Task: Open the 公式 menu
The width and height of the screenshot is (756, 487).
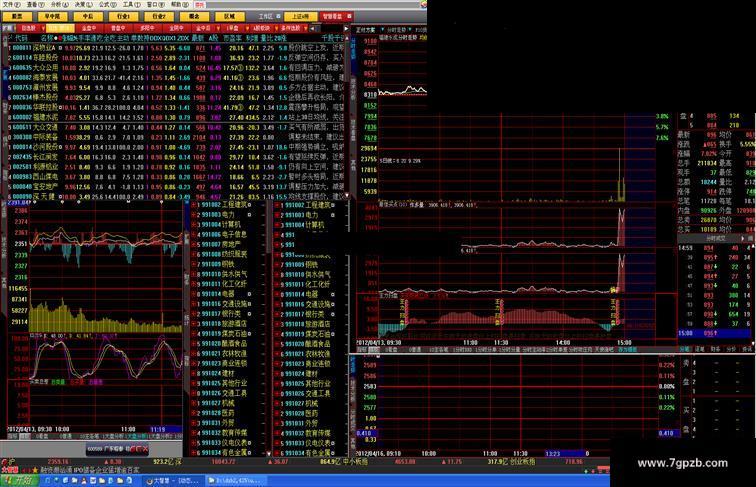Action: coord(107,4)
